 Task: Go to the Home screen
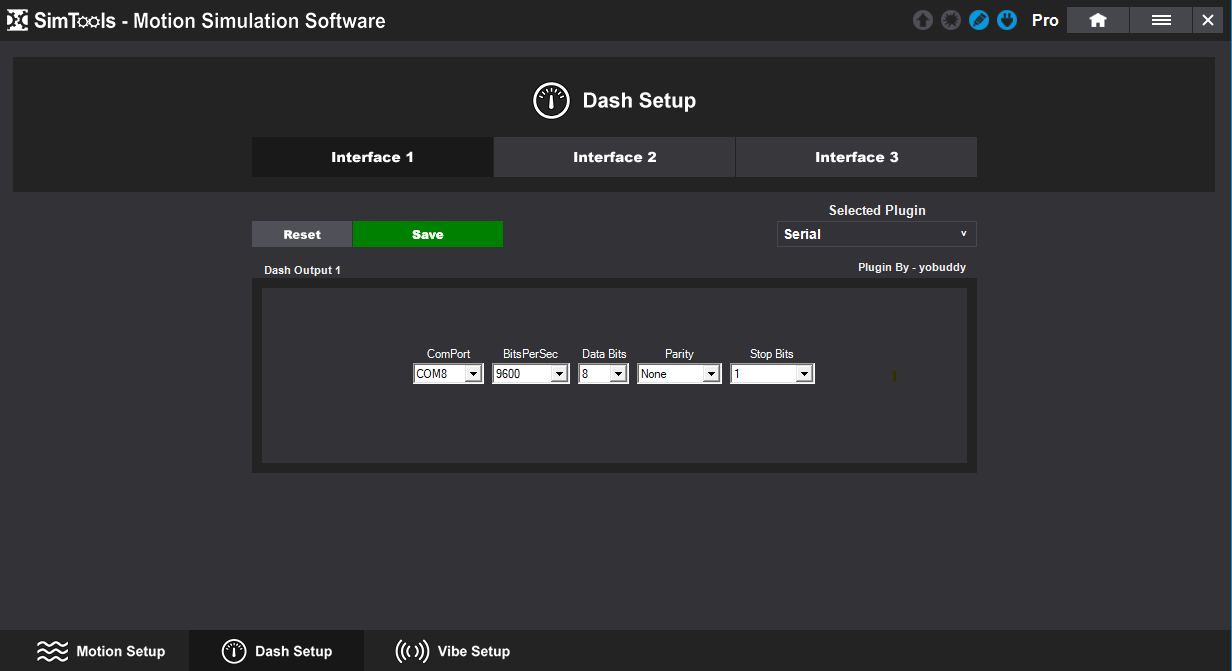click(1097, 20)
